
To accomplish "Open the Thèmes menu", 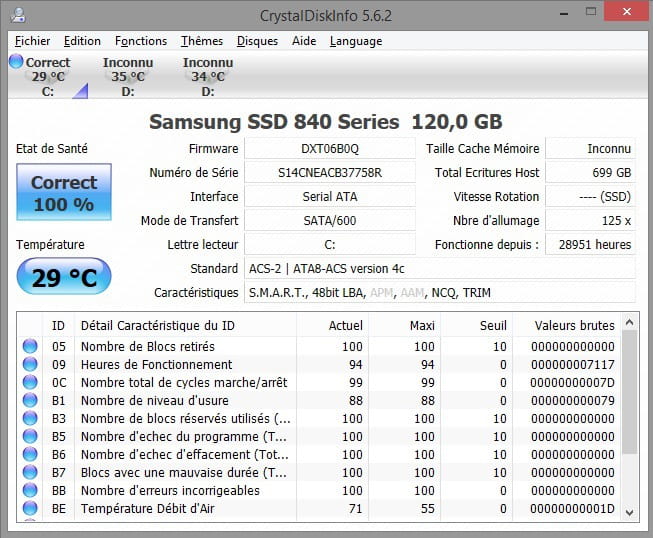I will pos(202,41).
